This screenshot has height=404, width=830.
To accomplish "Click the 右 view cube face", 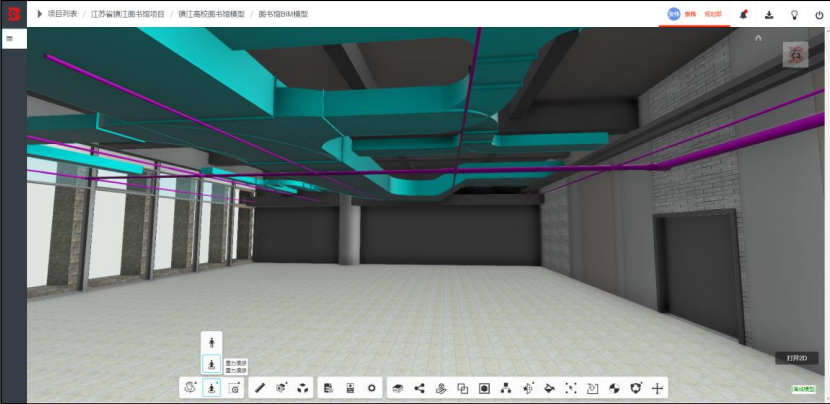I will click(x=795, y=54).
